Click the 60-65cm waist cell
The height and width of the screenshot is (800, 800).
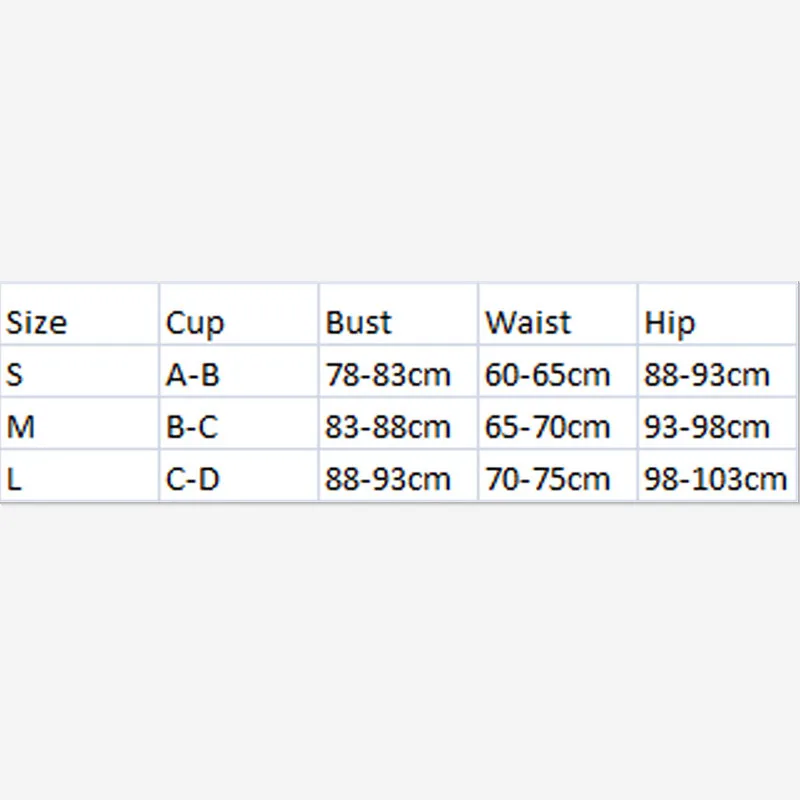coord(558,371)
